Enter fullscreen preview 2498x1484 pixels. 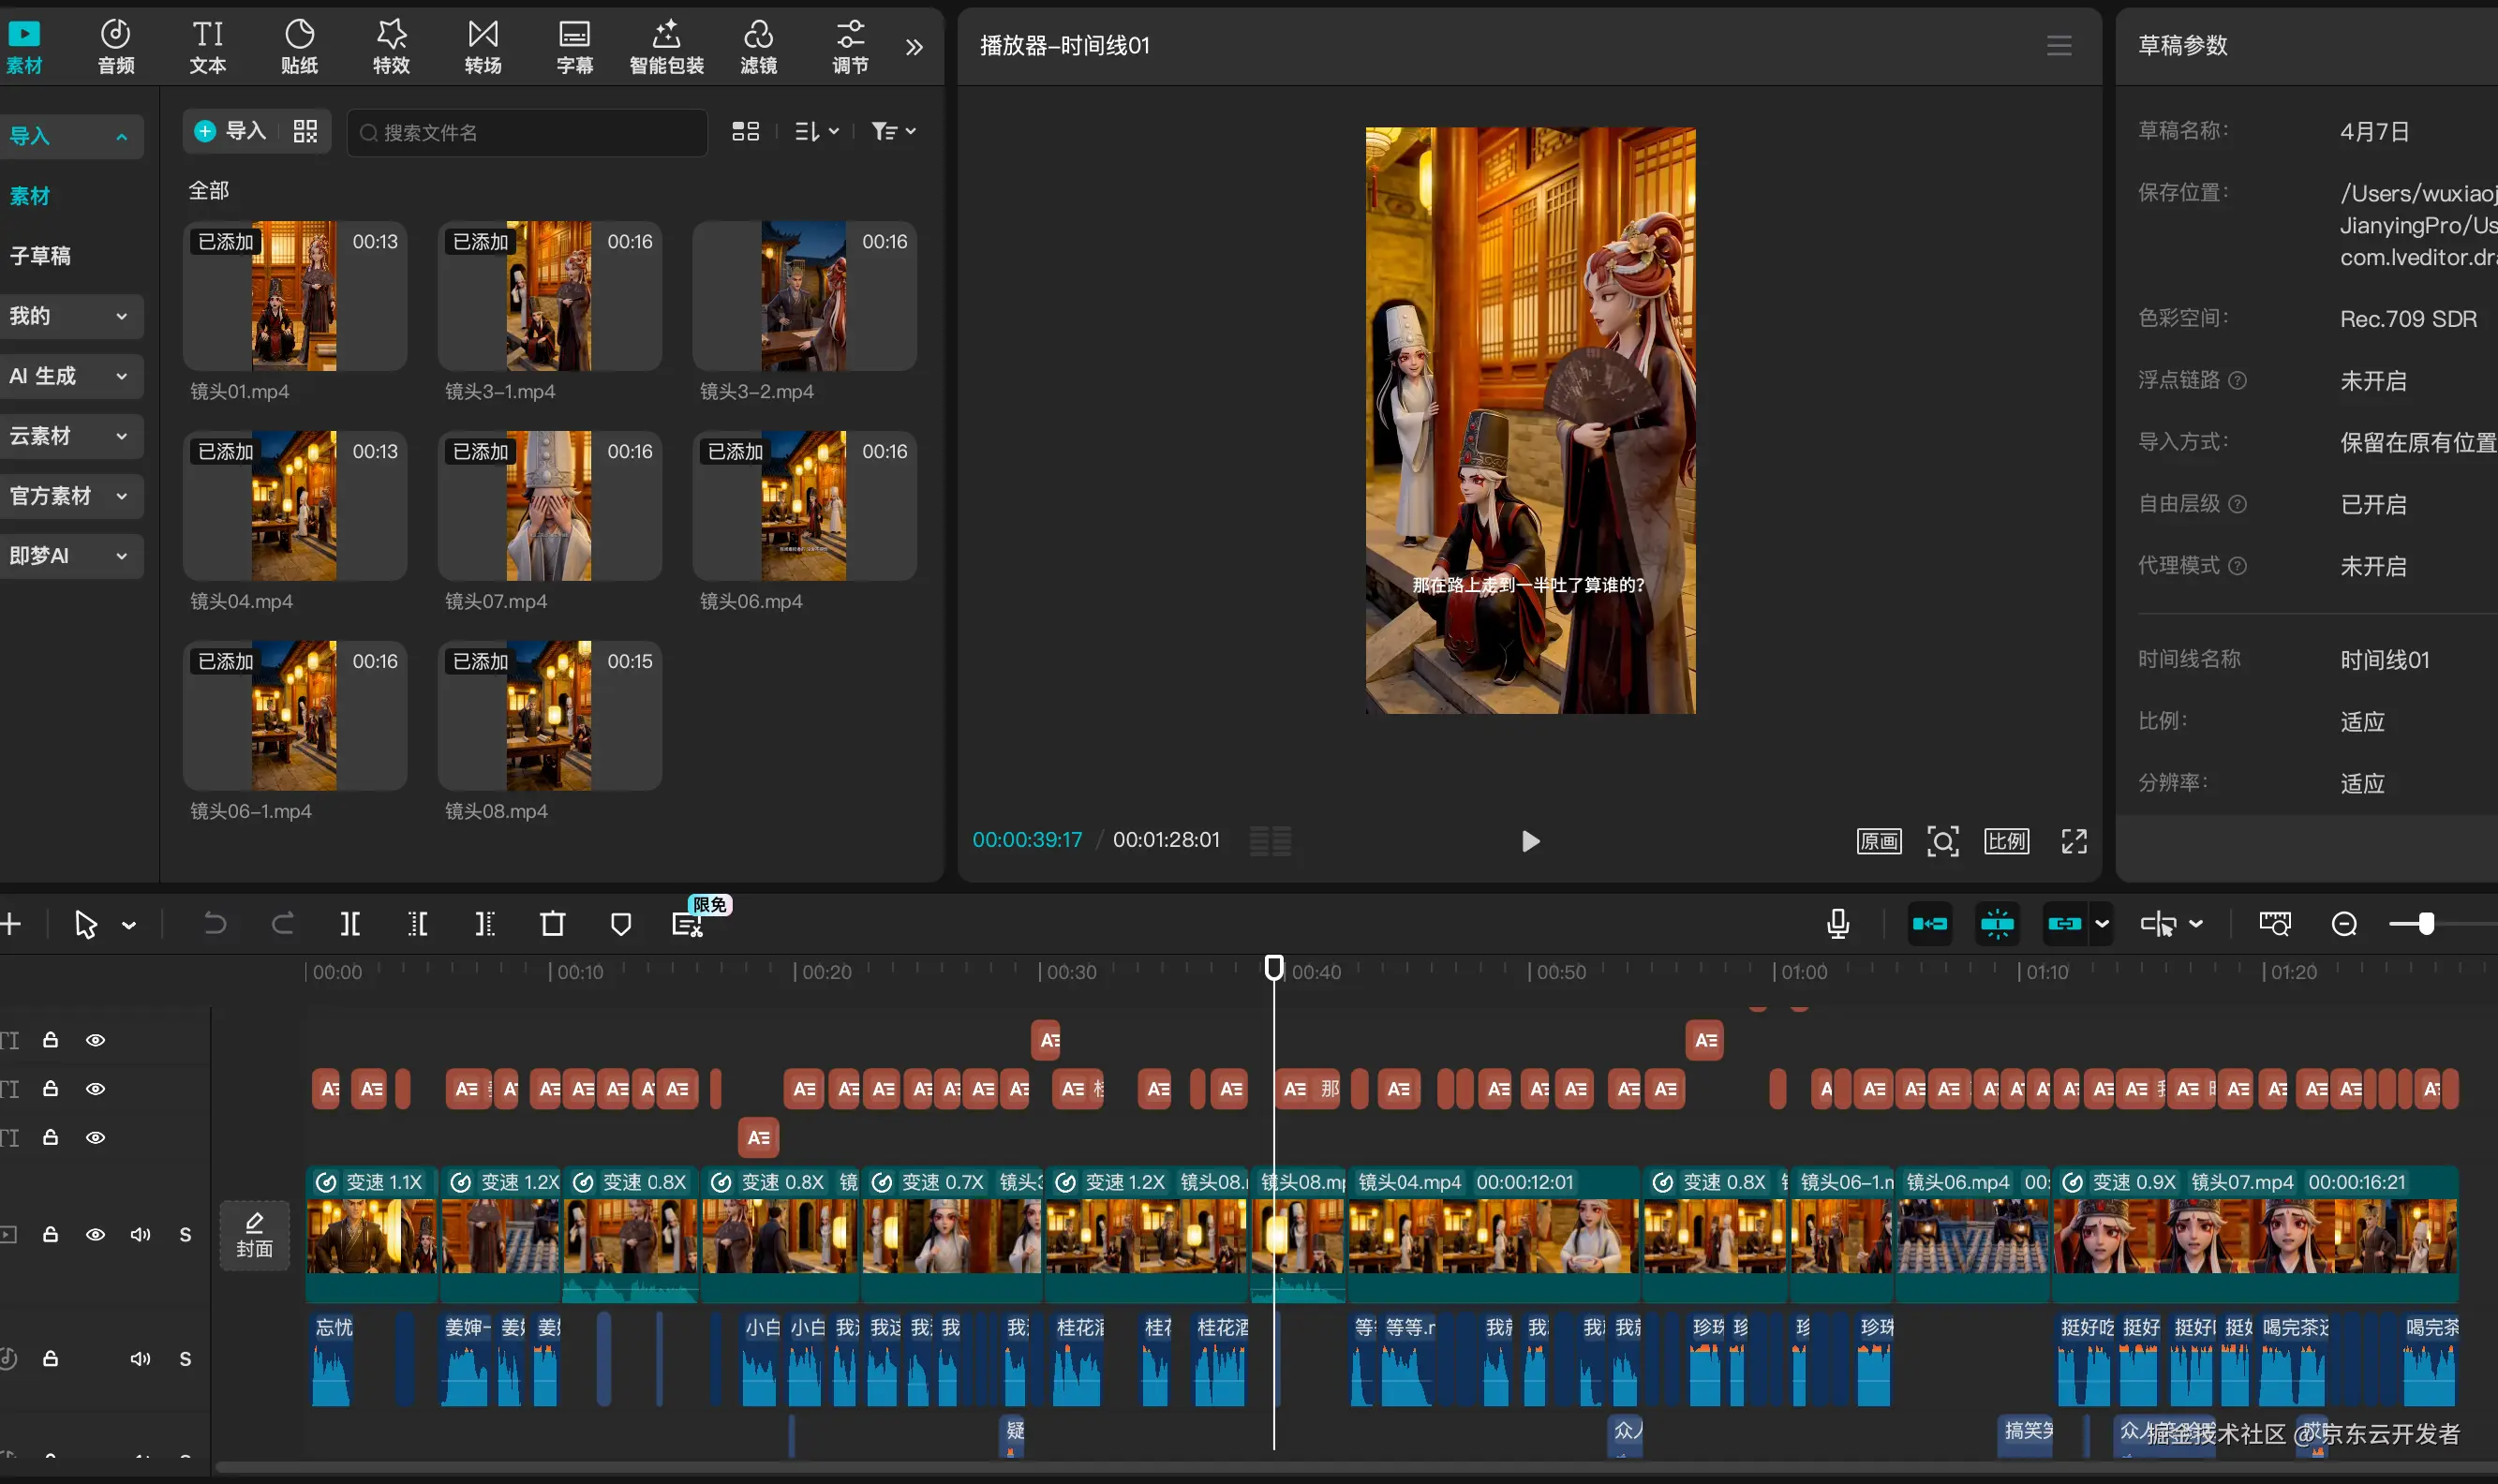(2074, 841)
